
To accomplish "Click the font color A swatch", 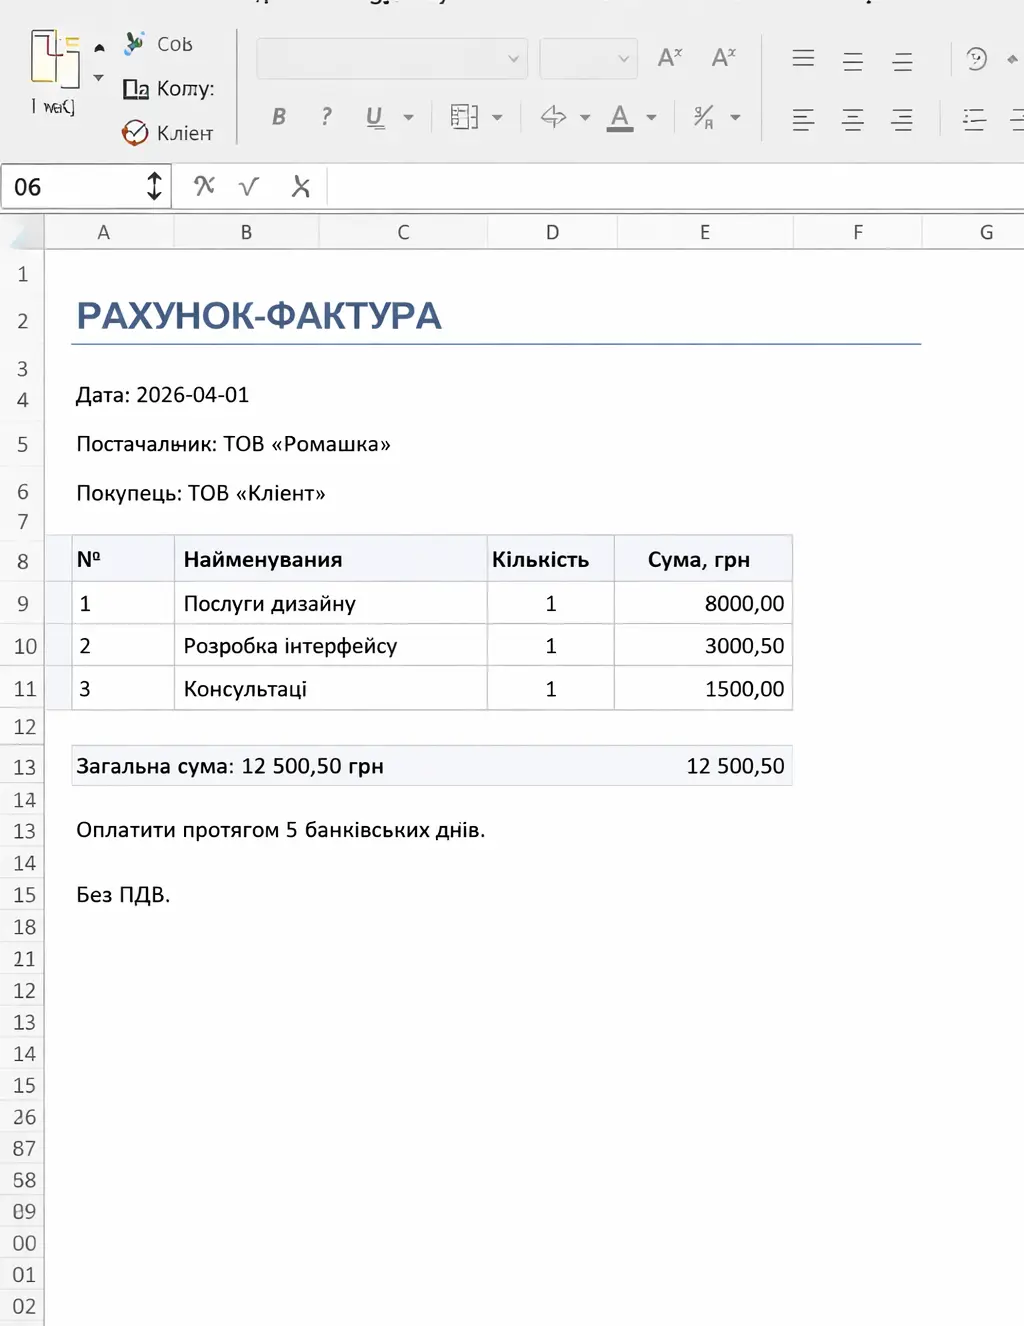I will coord(620,118).
